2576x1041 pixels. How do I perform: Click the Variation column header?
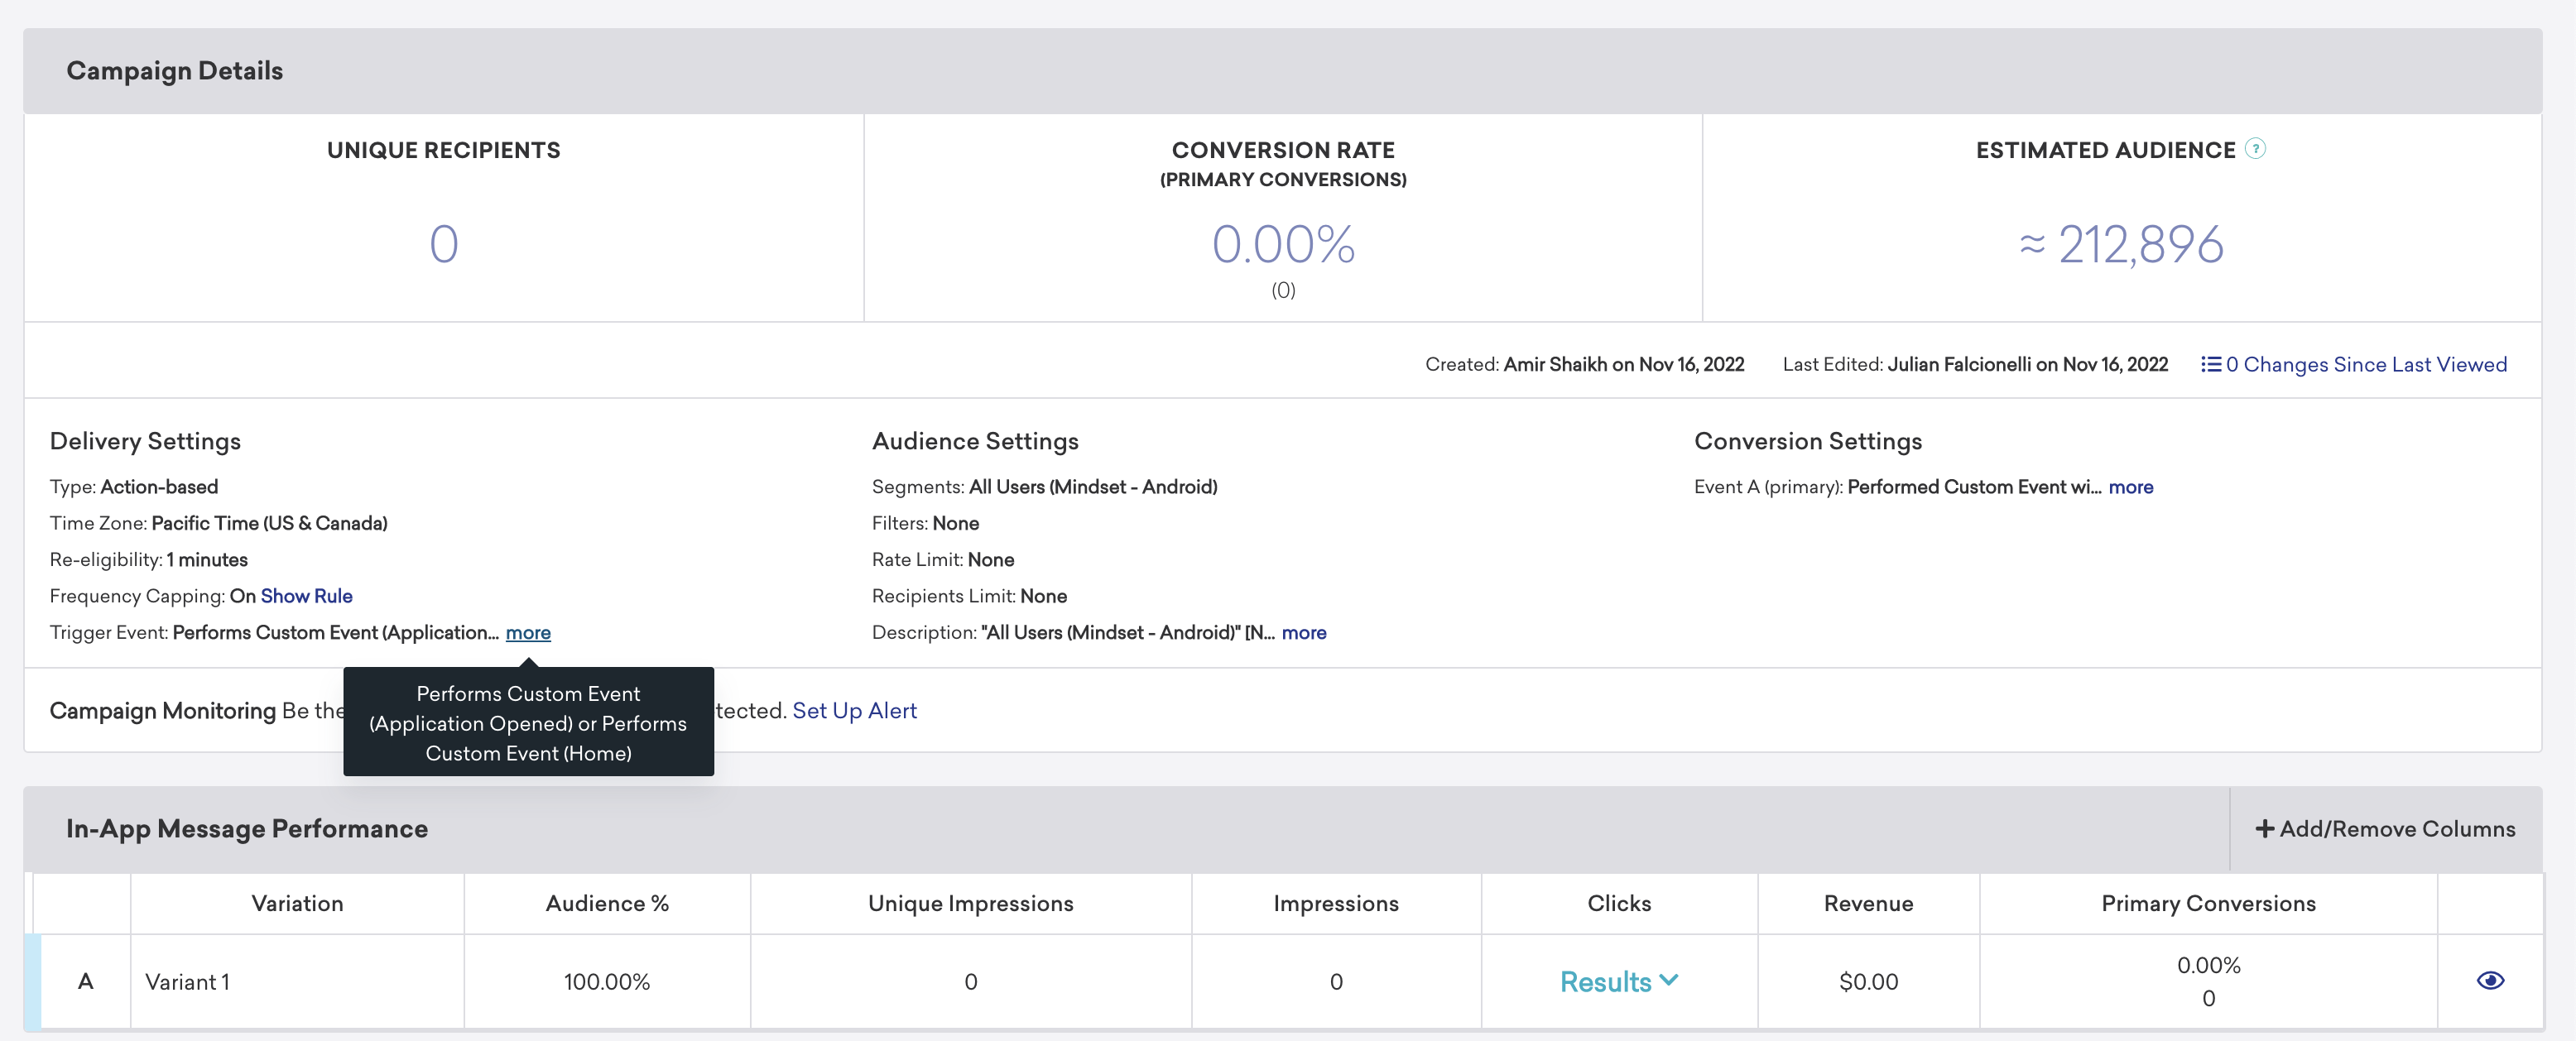(x=296, y=902)
